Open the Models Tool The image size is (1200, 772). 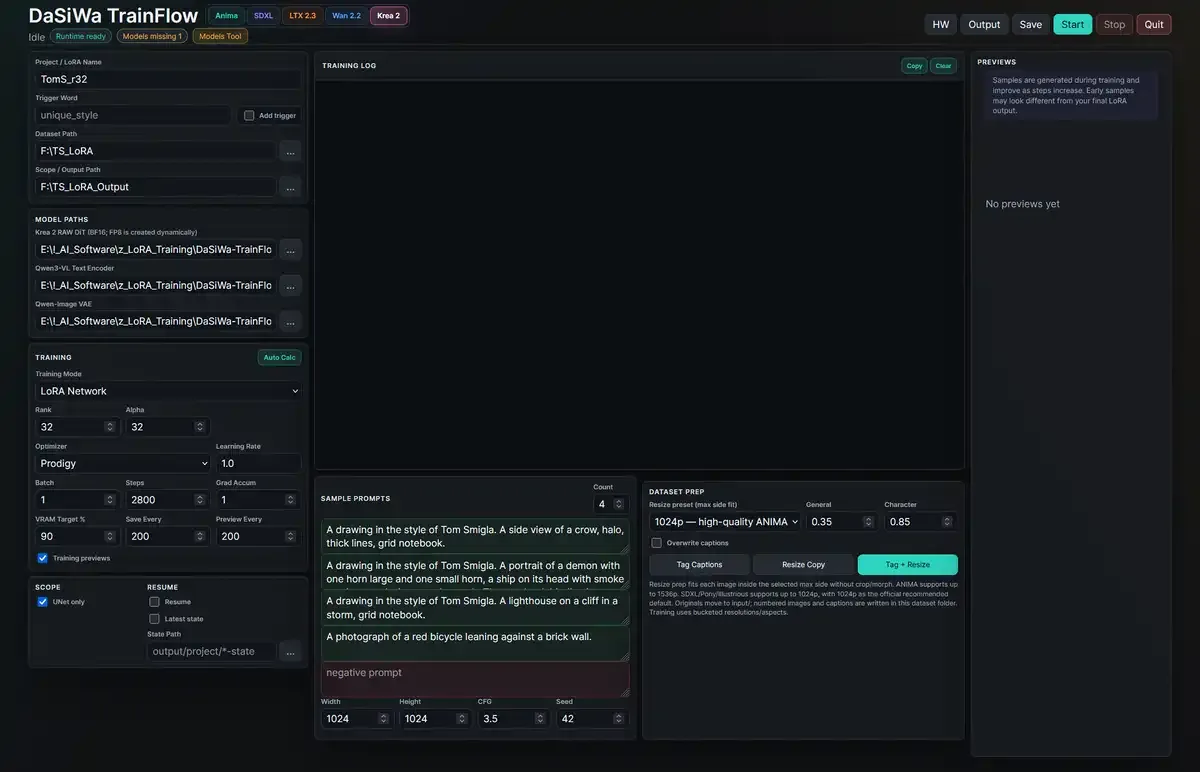pos(220,36)
